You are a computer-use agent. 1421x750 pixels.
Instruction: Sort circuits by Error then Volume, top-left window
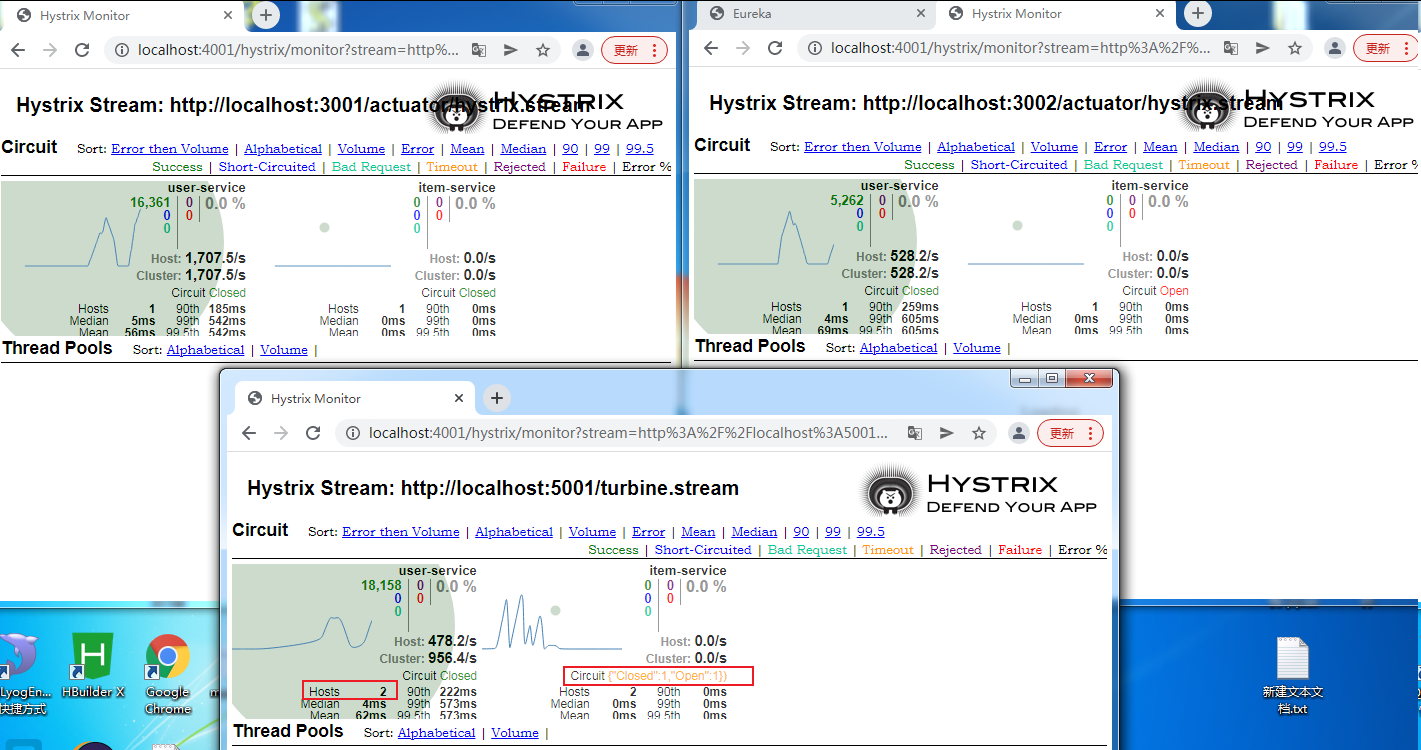click(170, 149)
